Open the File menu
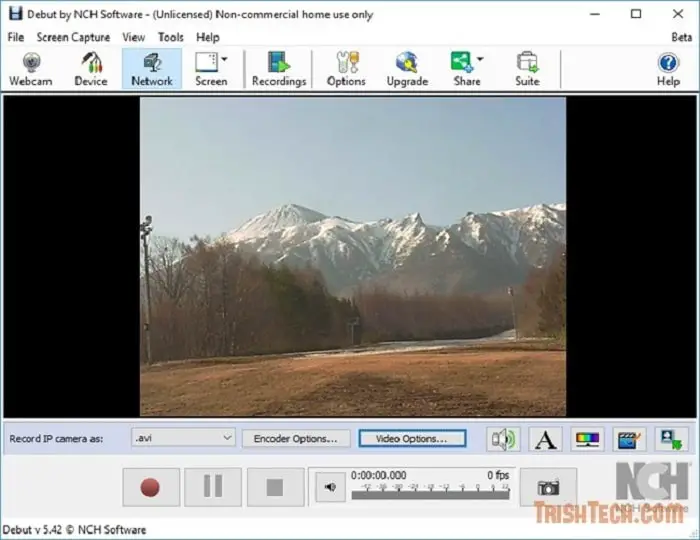The width and height of the screenshot is (700, 540). click(x=16, y=37)
